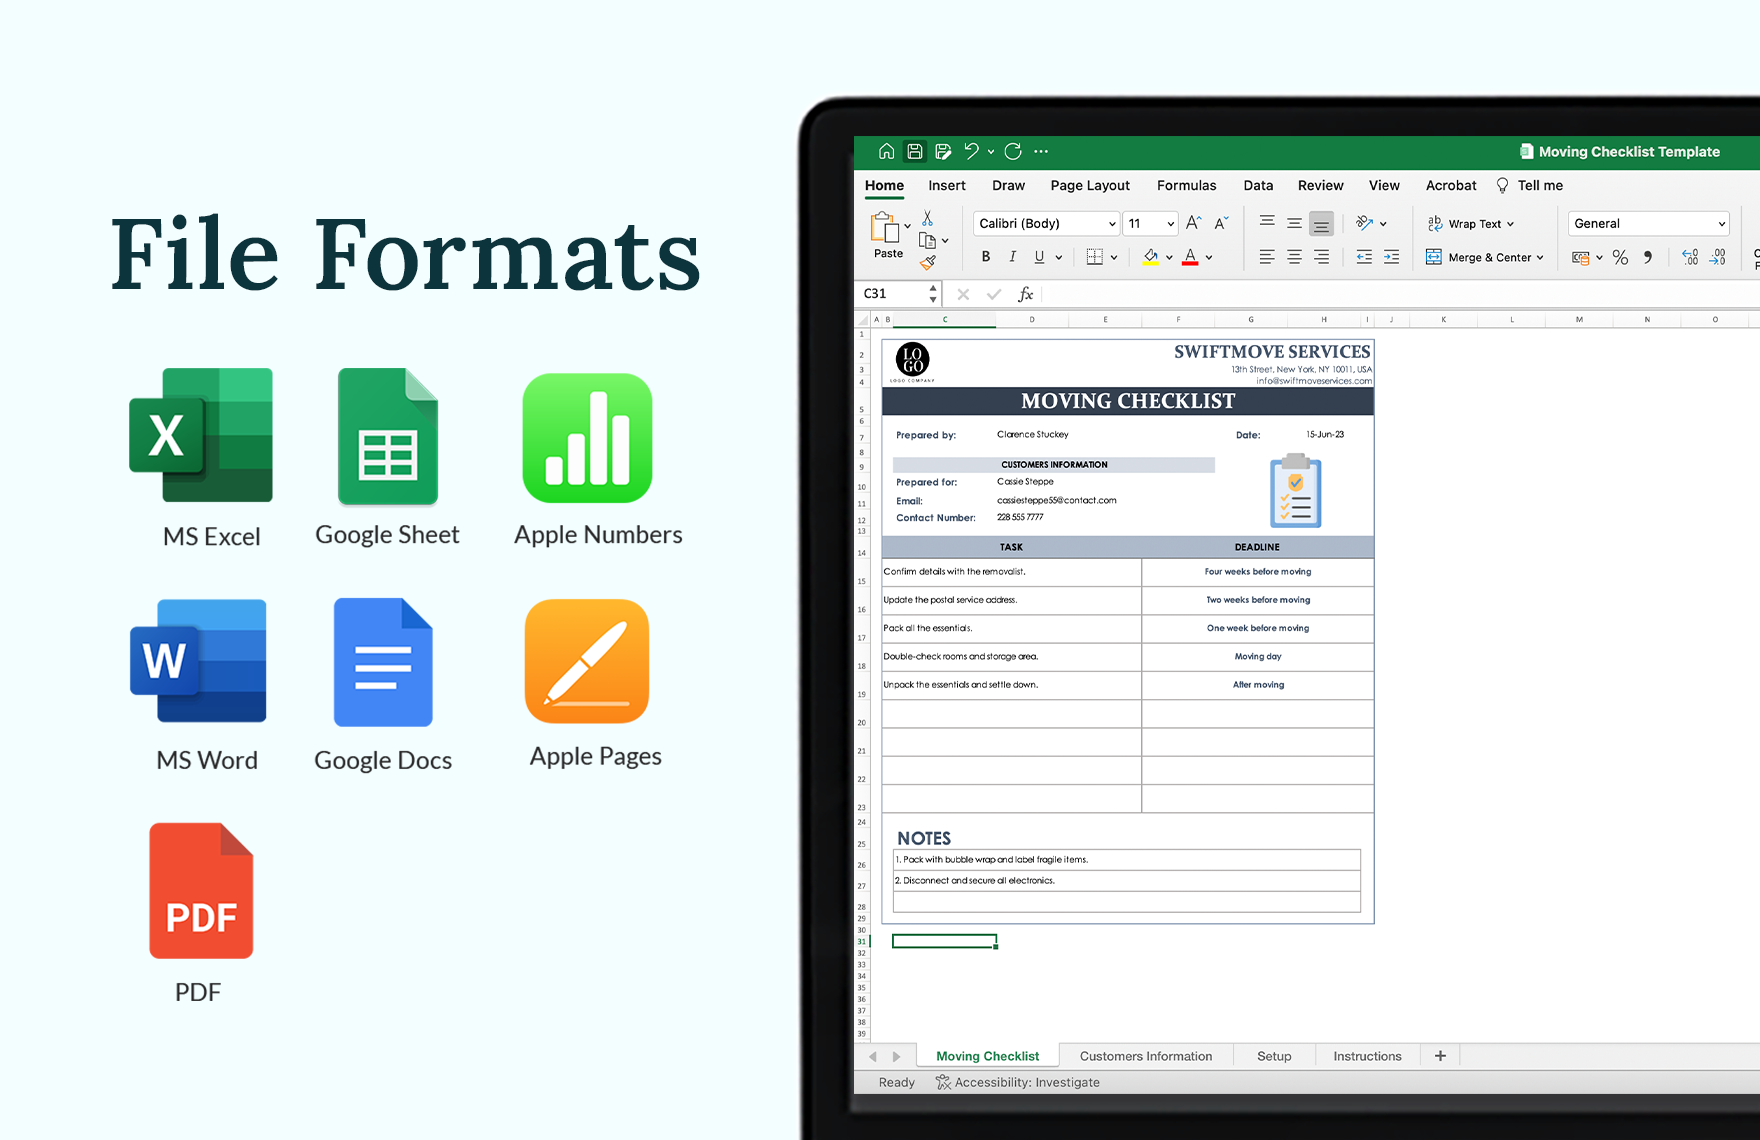This screenshot has height=1140, width=1760.
Task: Click the Cut scissors icon
Action: pos(928,218)
